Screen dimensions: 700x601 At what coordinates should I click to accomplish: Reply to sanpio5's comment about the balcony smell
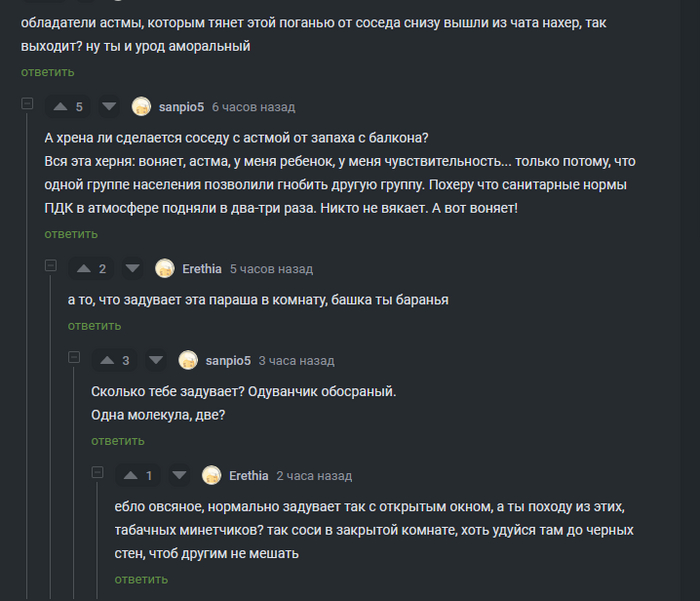[x=71, y=234]
